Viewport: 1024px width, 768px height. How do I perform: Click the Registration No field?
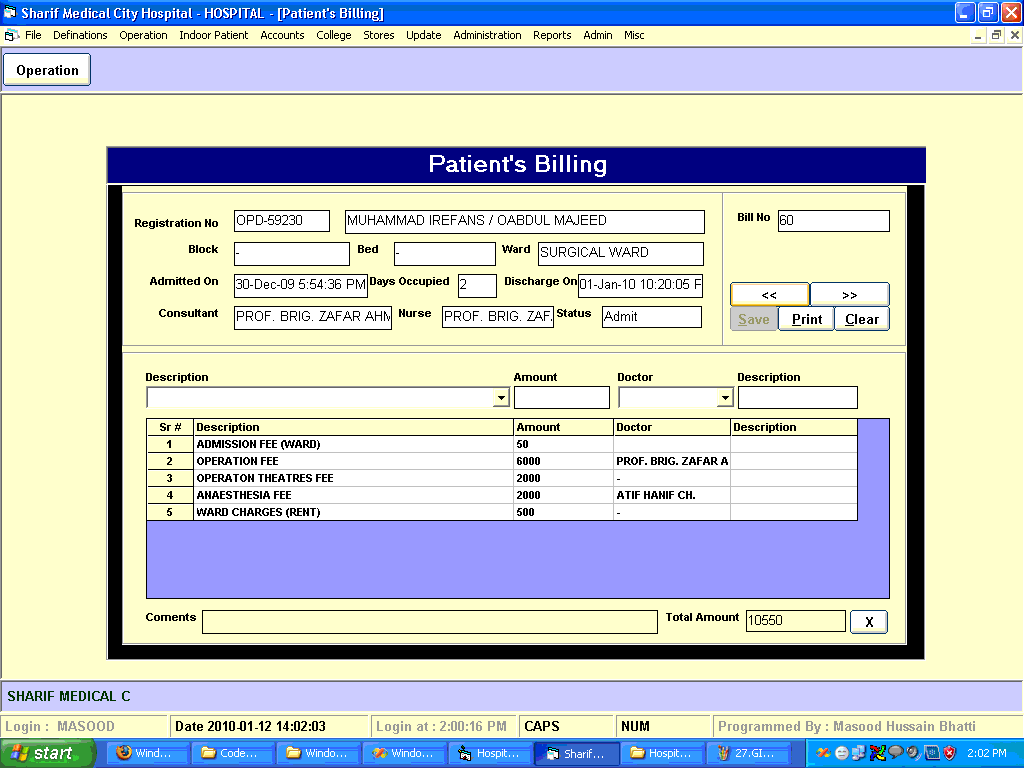click(281, 221)
